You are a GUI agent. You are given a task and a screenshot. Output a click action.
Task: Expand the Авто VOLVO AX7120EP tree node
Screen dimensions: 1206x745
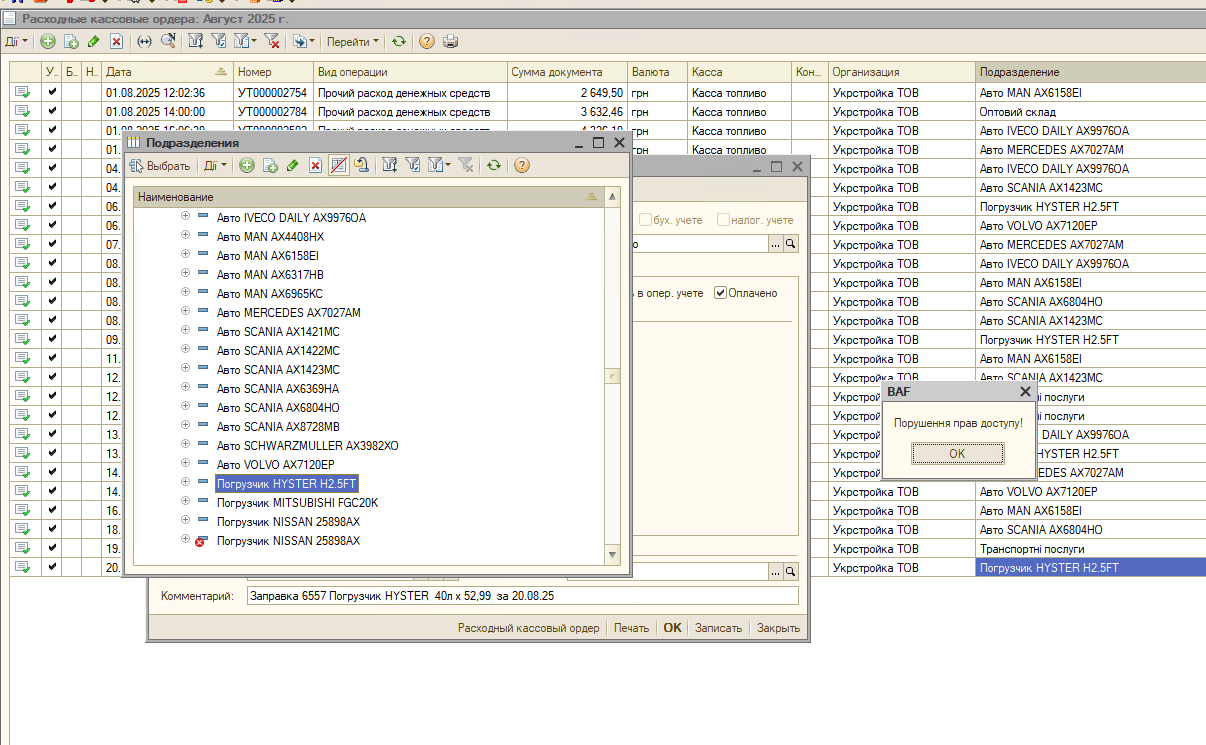pos(185,464)
